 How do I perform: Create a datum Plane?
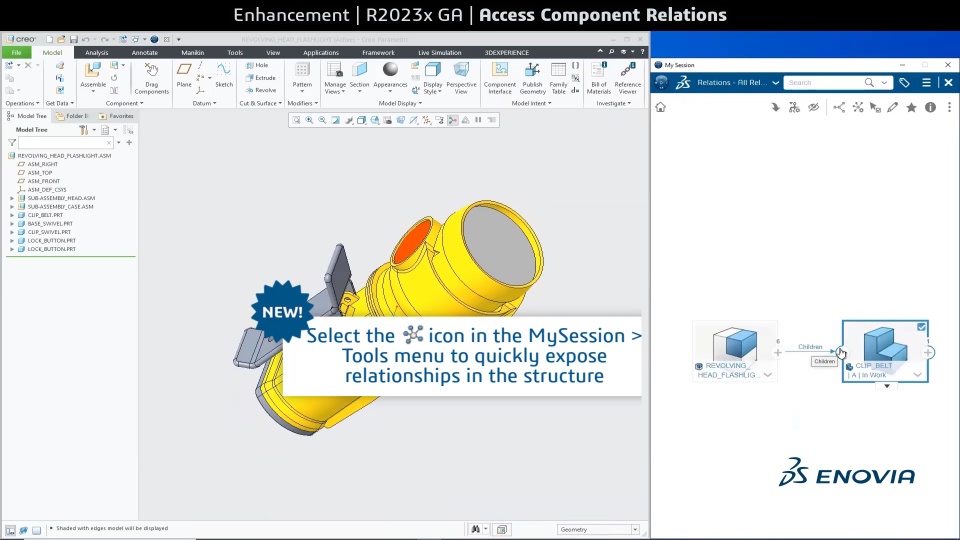tap(184, 75)
